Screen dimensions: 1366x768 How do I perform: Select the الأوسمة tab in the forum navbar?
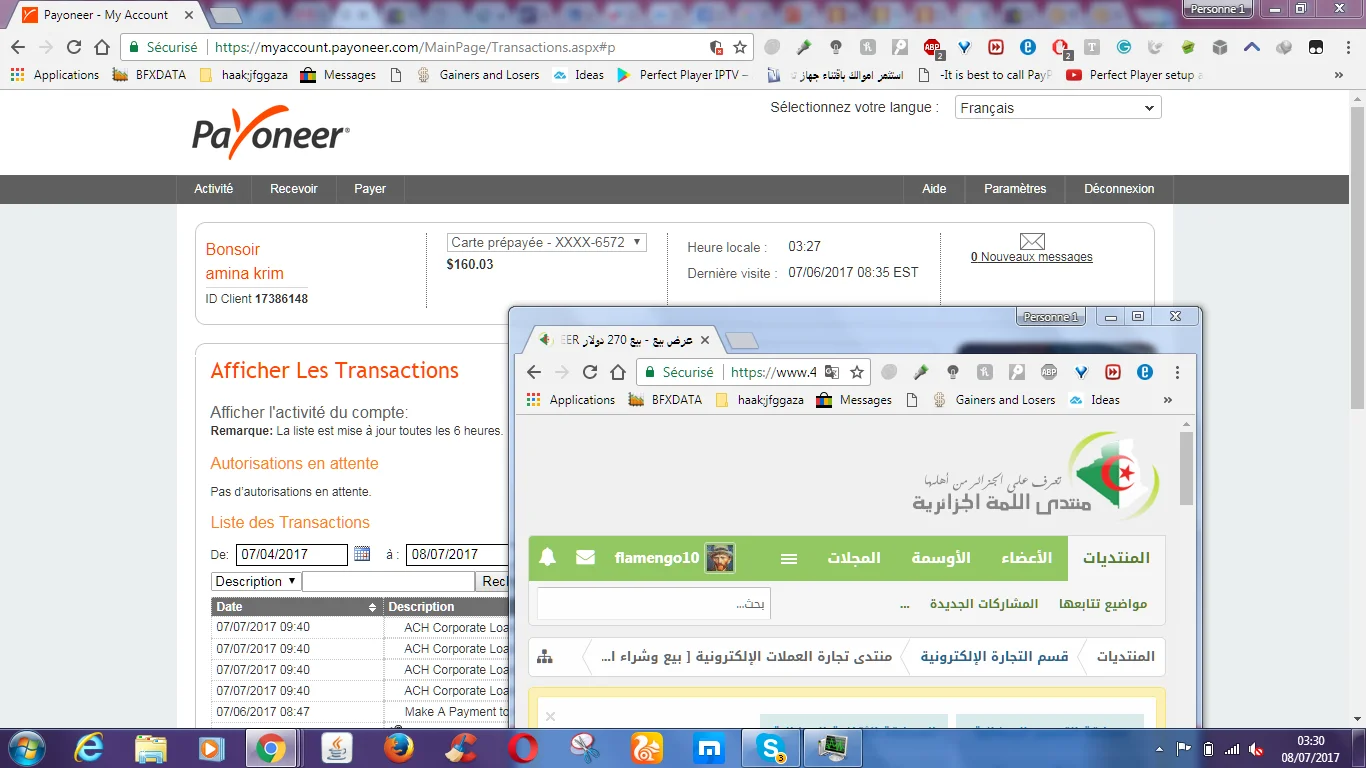pyautogui.click(x=941, y=558)
